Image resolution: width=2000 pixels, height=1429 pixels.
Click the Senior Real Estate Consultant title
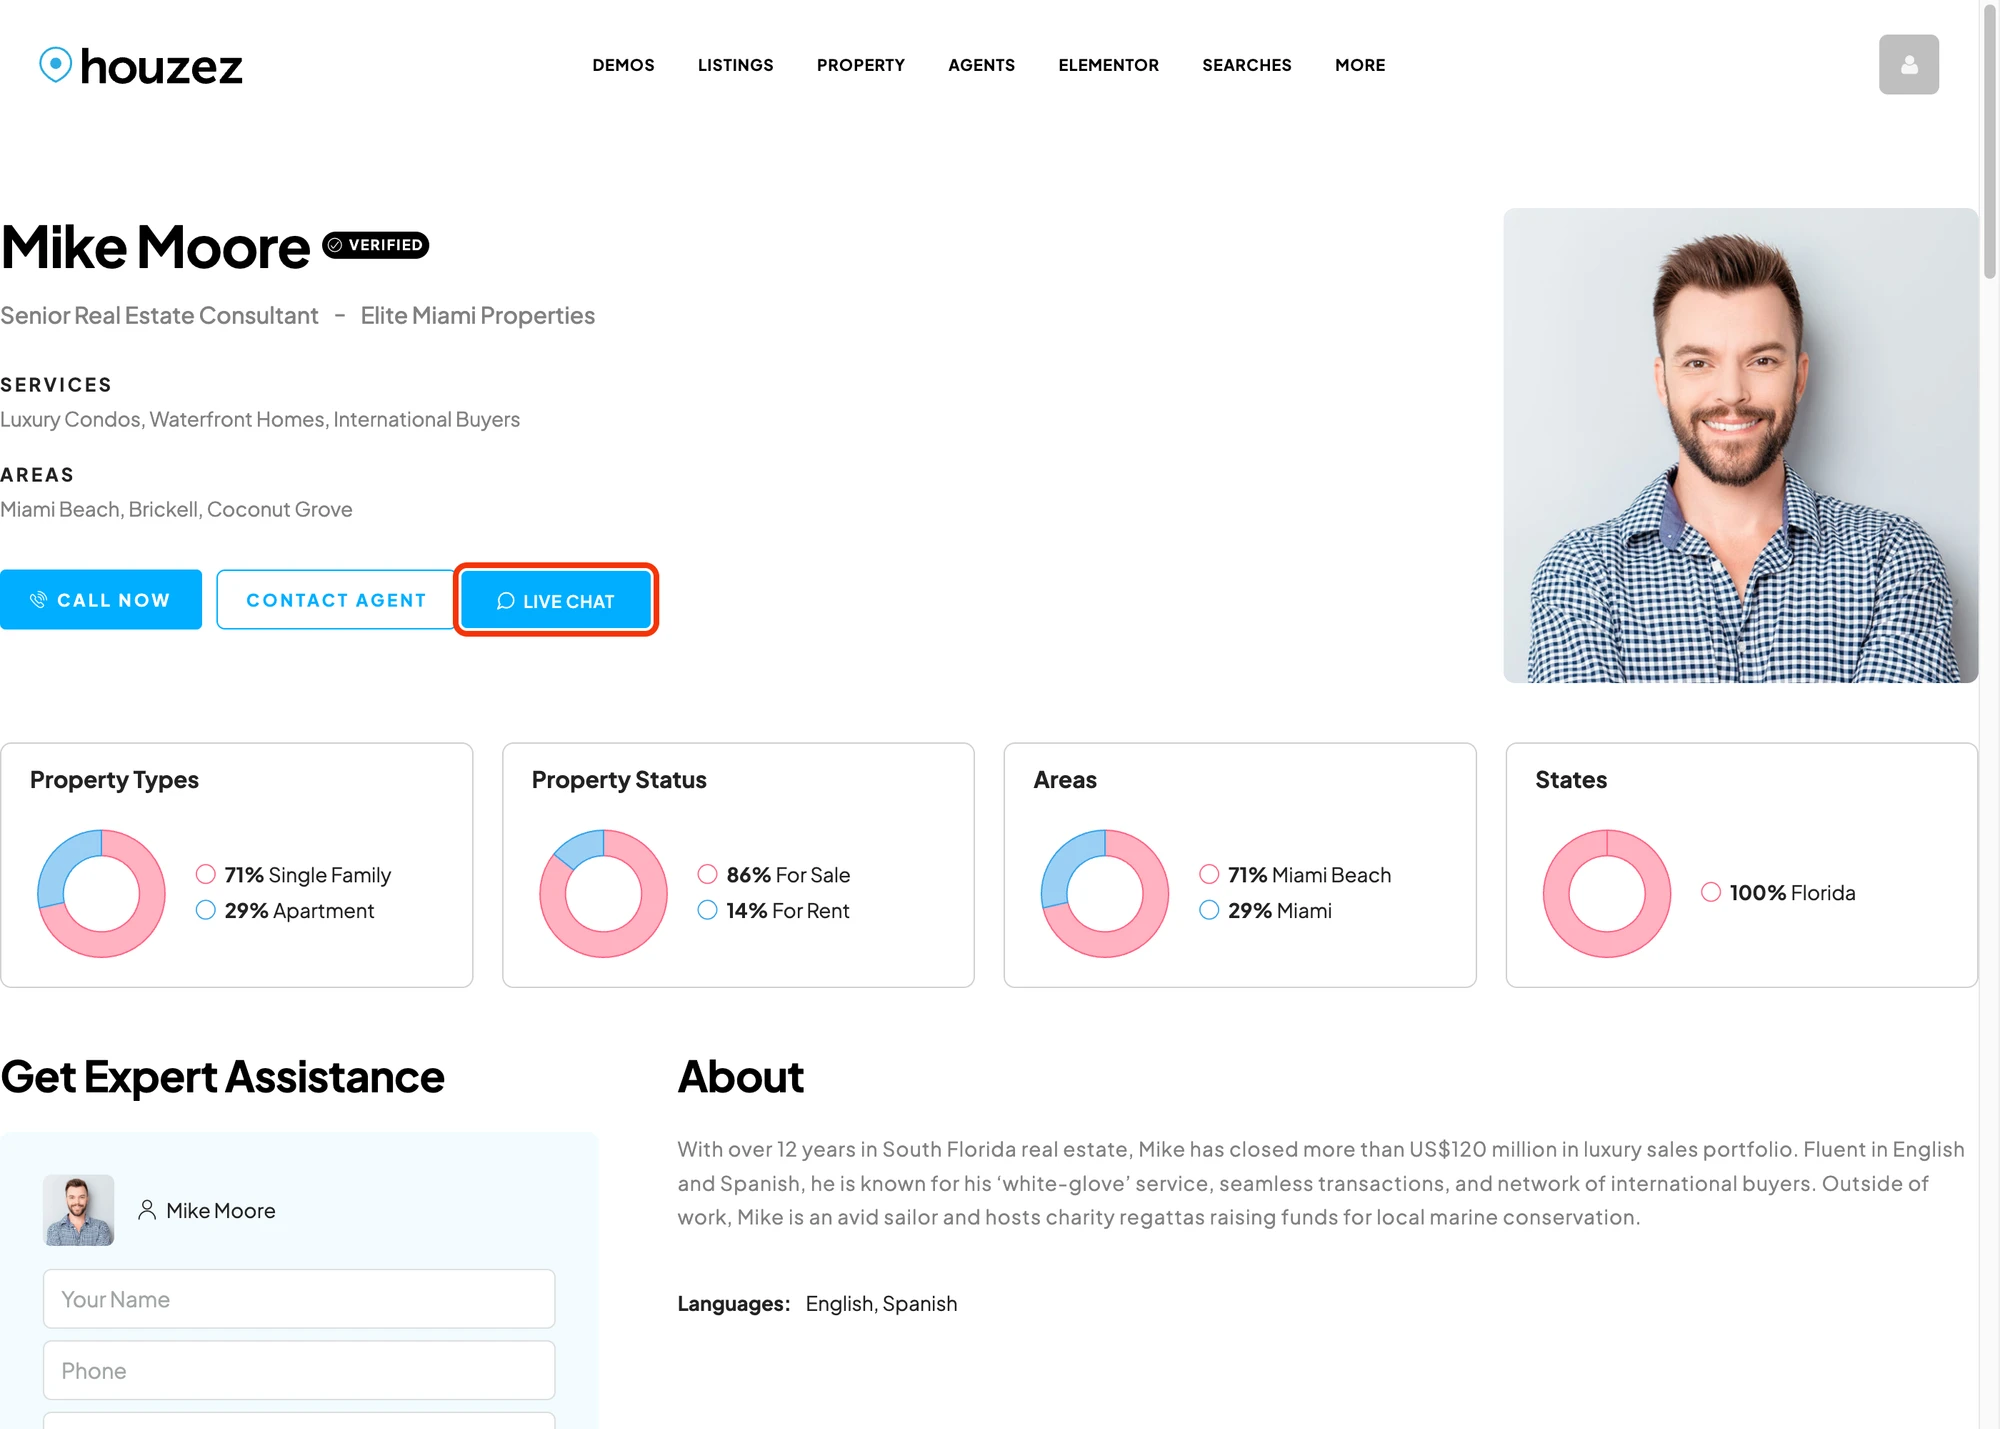click(x=159, y=316)
